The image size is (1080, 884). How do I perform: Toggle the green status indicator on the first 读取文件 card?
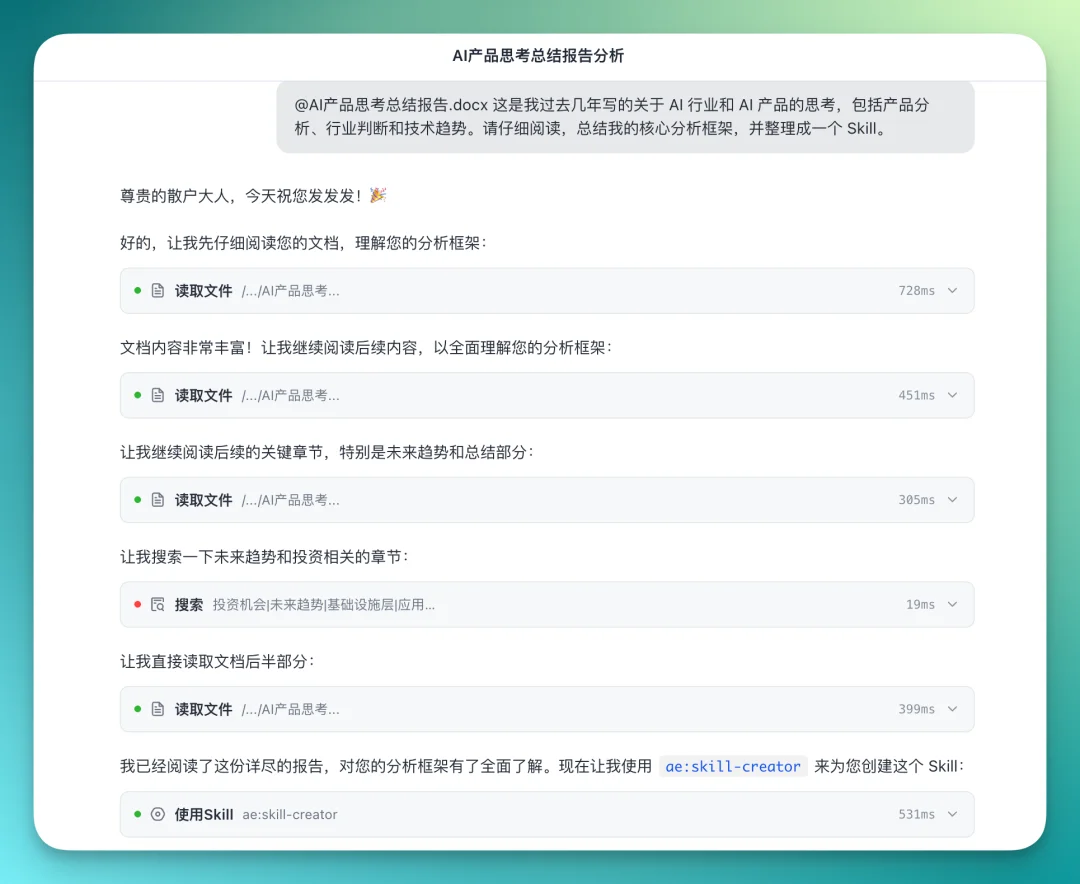(x=137, y=291)
